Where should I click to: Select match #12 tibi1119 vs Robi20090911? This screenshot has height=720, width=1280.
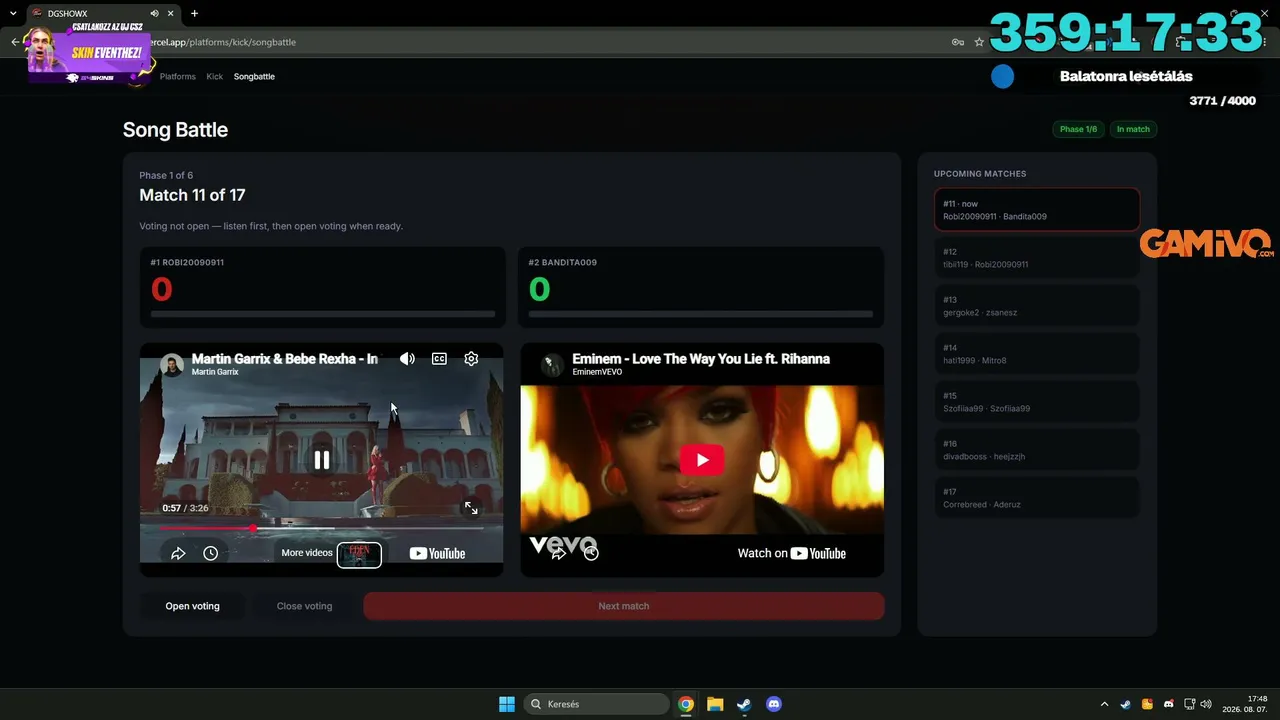click(x=1036, y=258)
